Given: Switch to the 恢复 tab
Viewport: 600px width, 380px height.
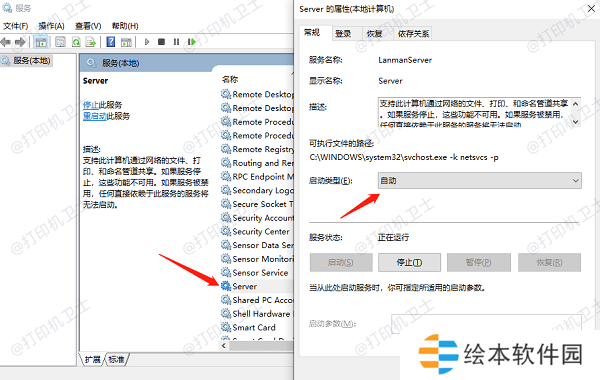Looking at the screenshot, I should point(375,34).
